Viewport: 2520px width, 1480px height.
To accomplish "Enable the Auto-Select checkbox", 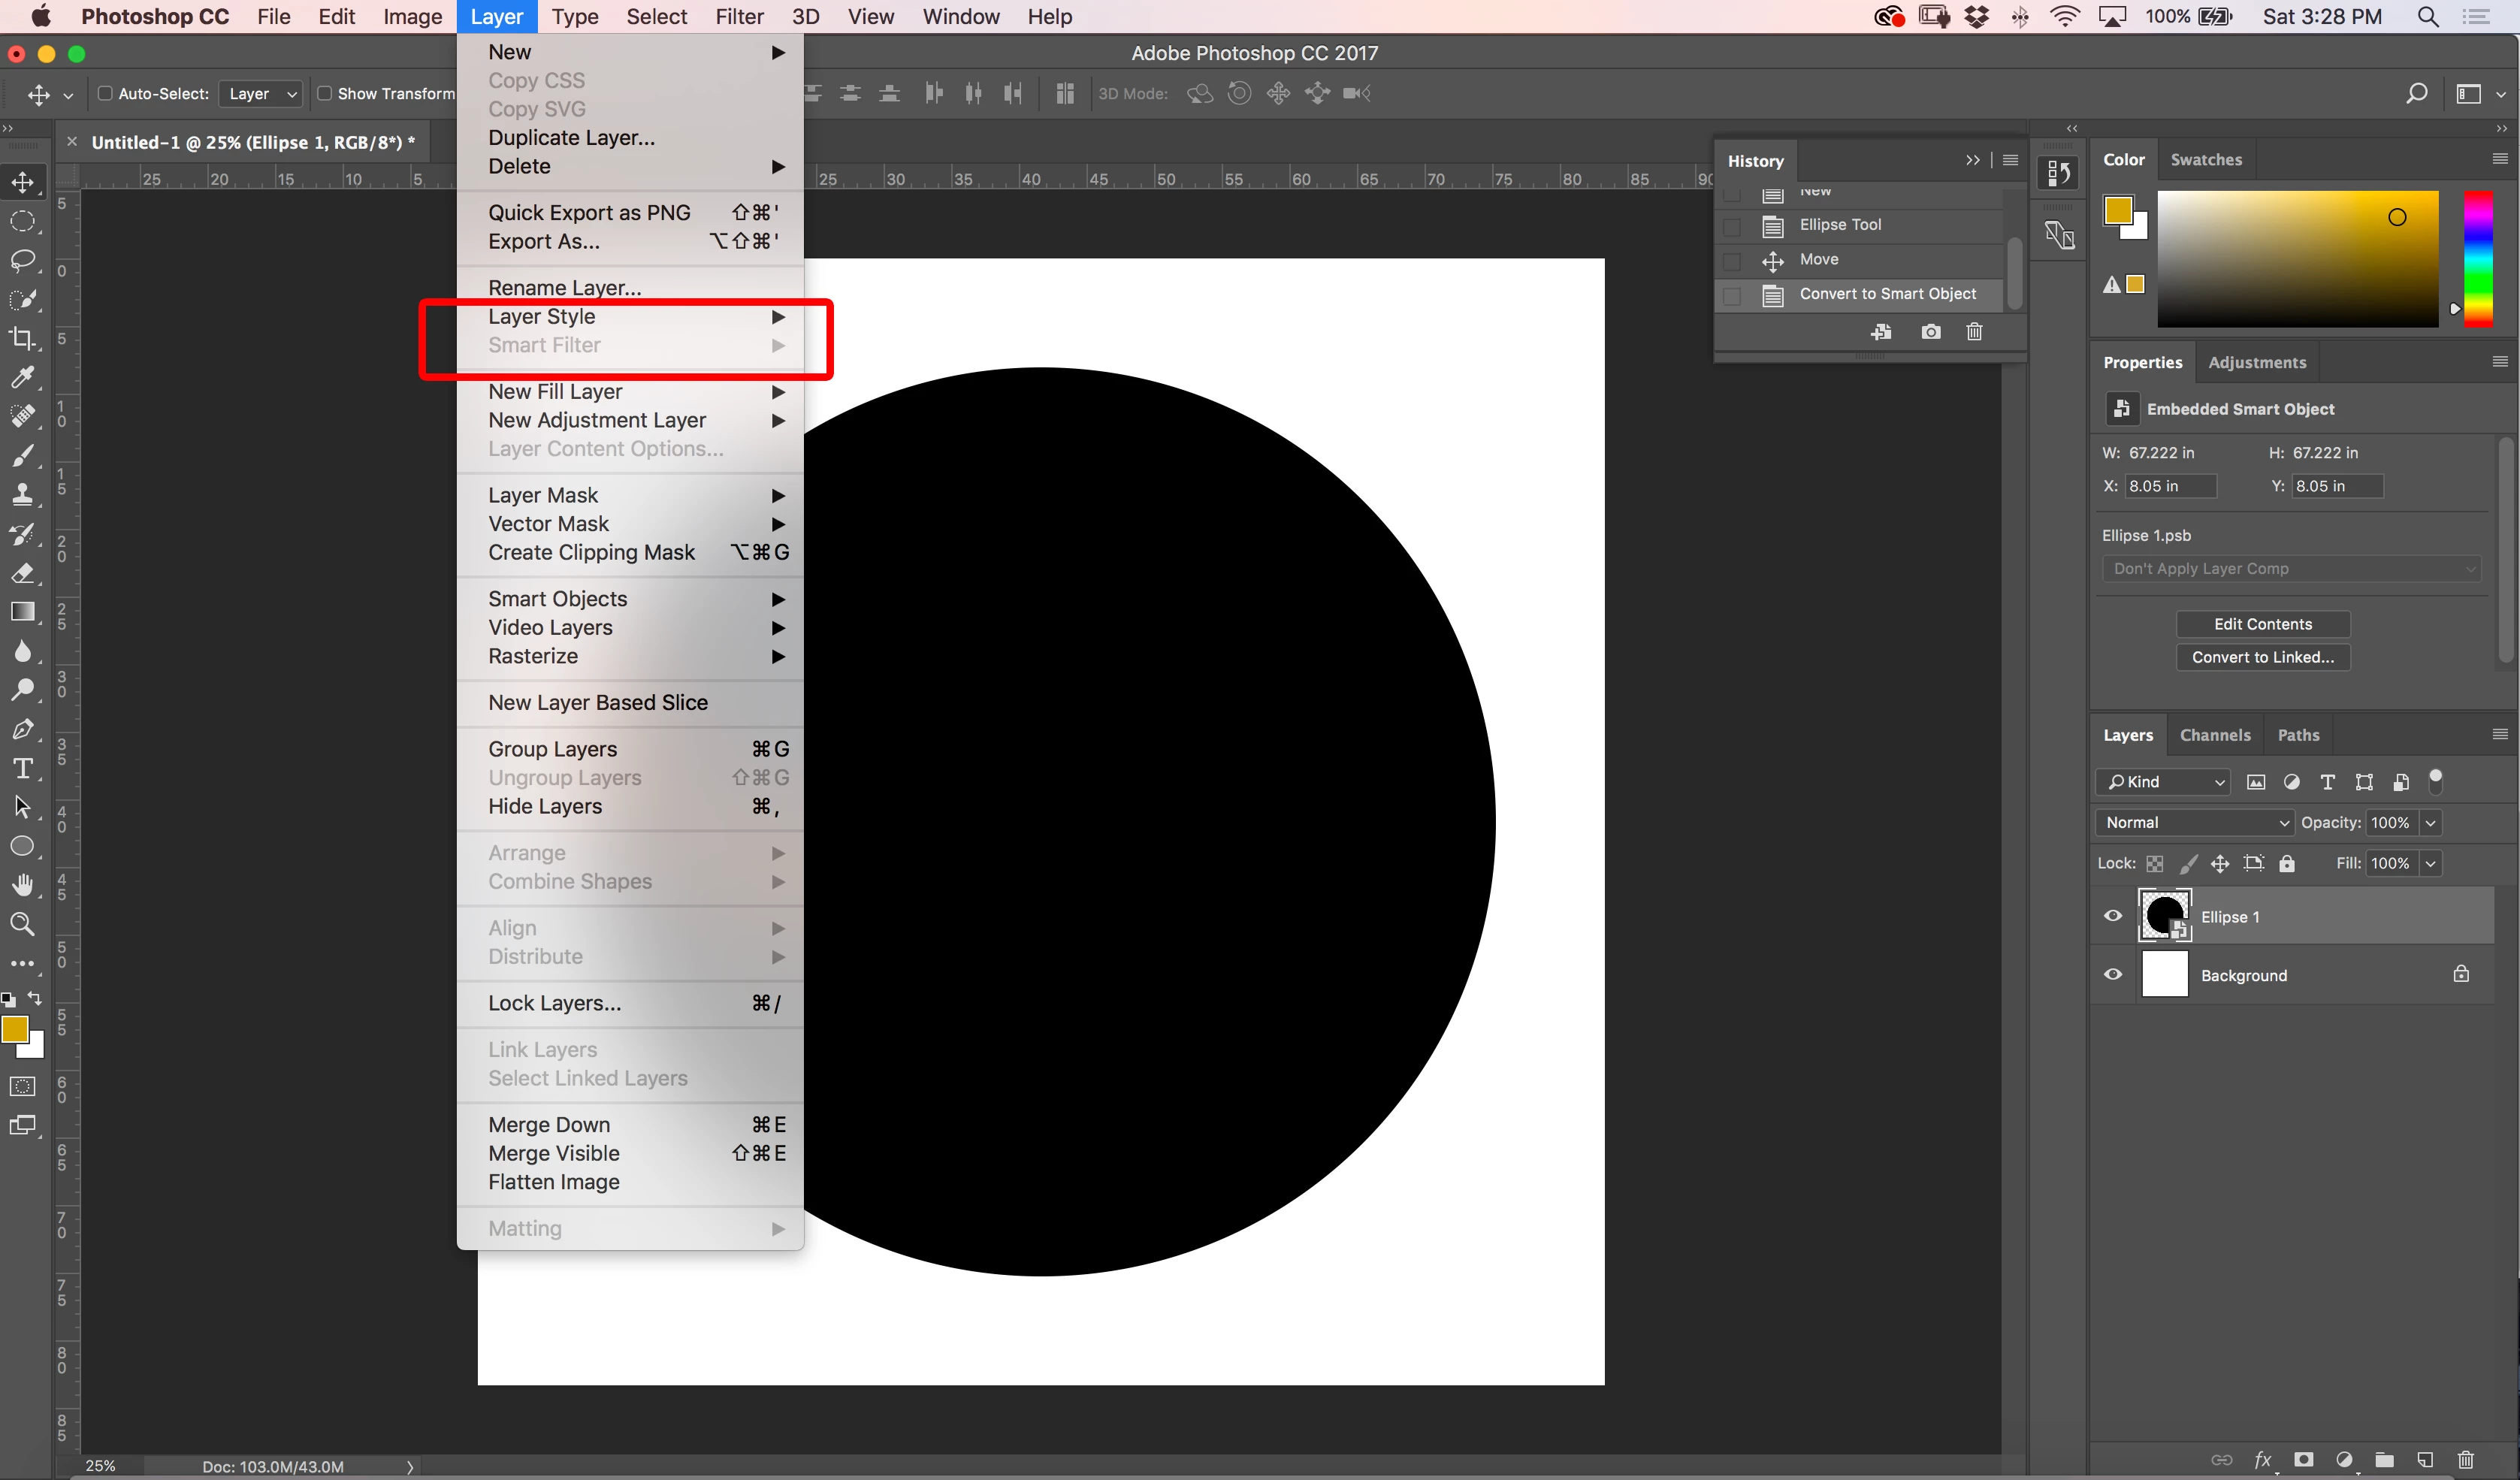I will click(105, 93).
